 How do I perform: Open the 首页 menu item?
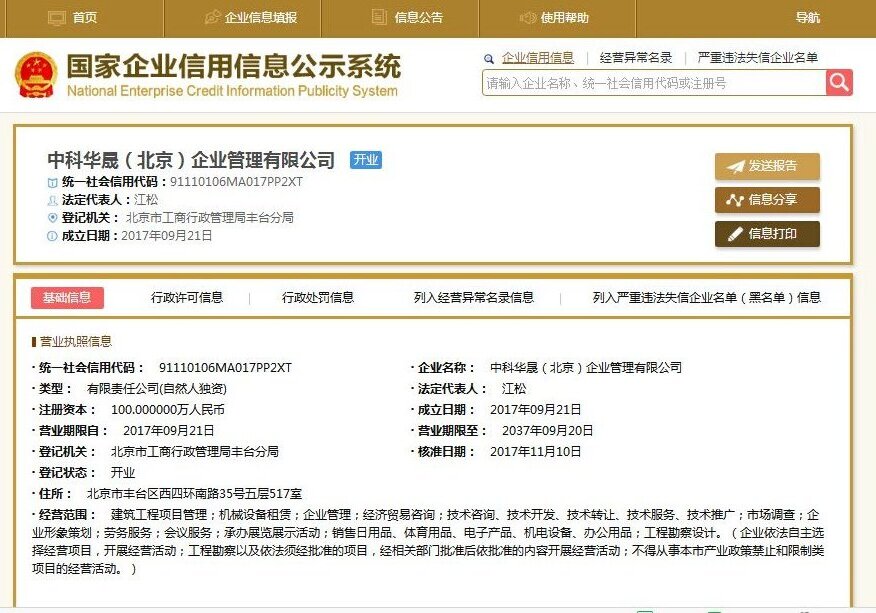click(x=85, y=18)
